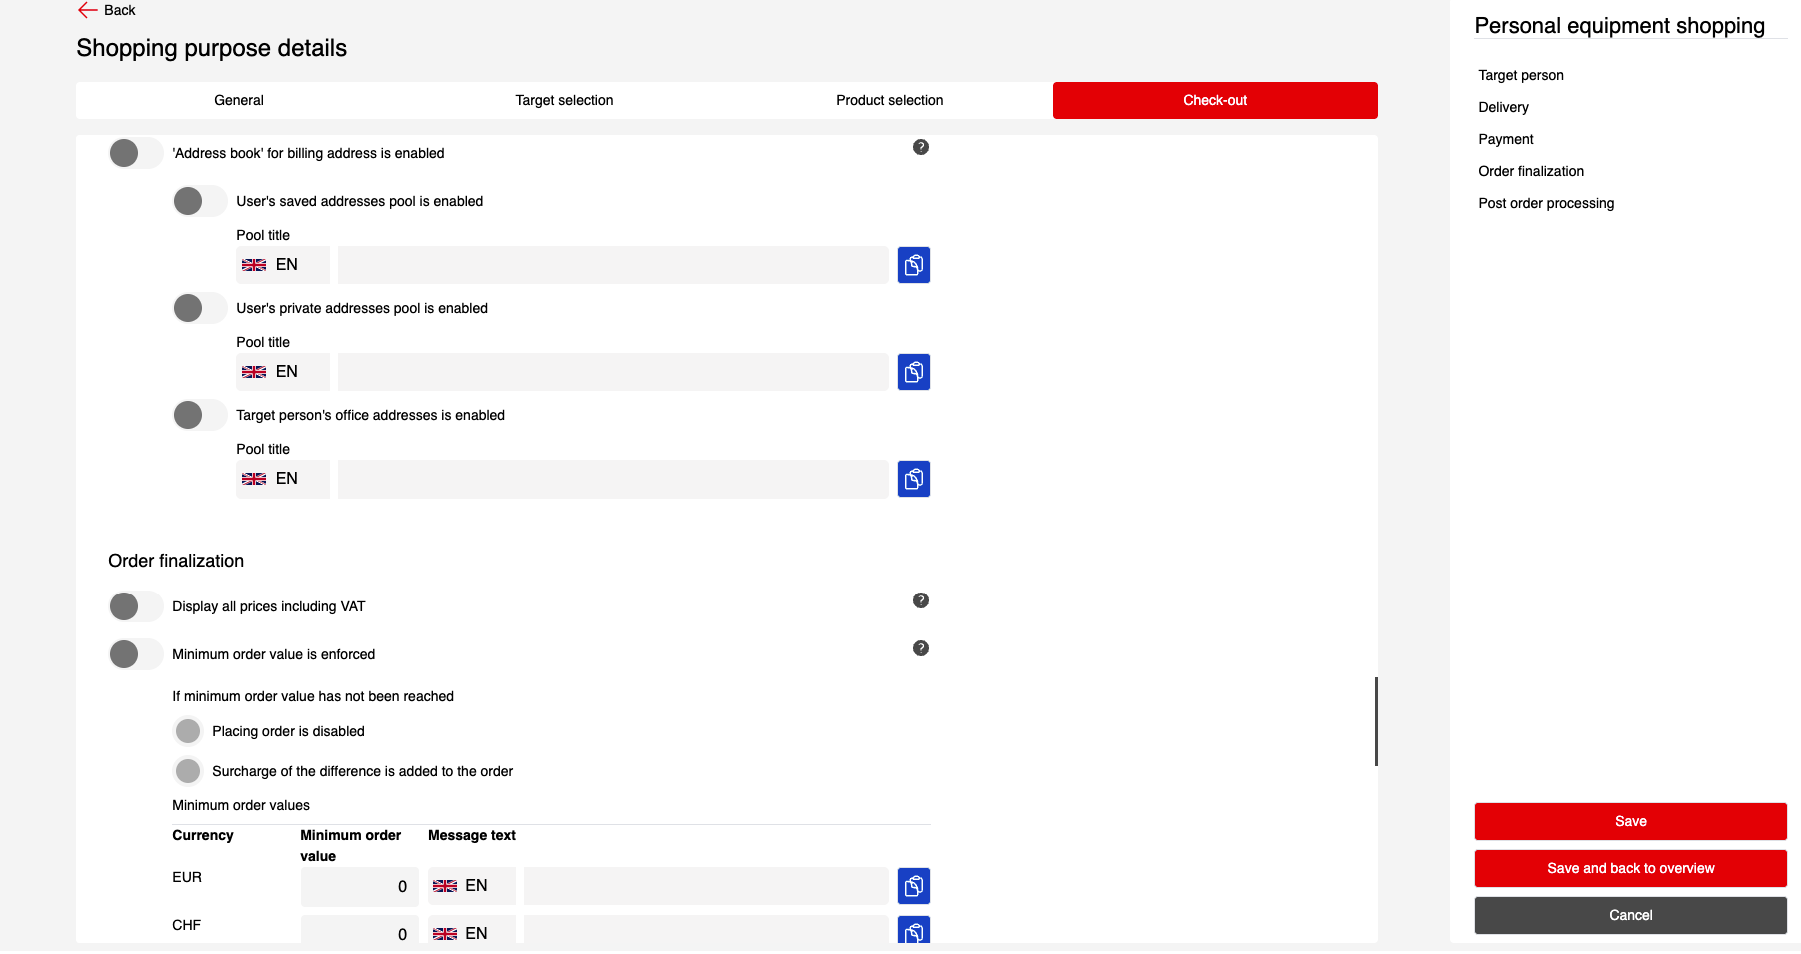Click help icon for billing address book
Viewport: 1801px width, 954px height.
coord(920,147)
